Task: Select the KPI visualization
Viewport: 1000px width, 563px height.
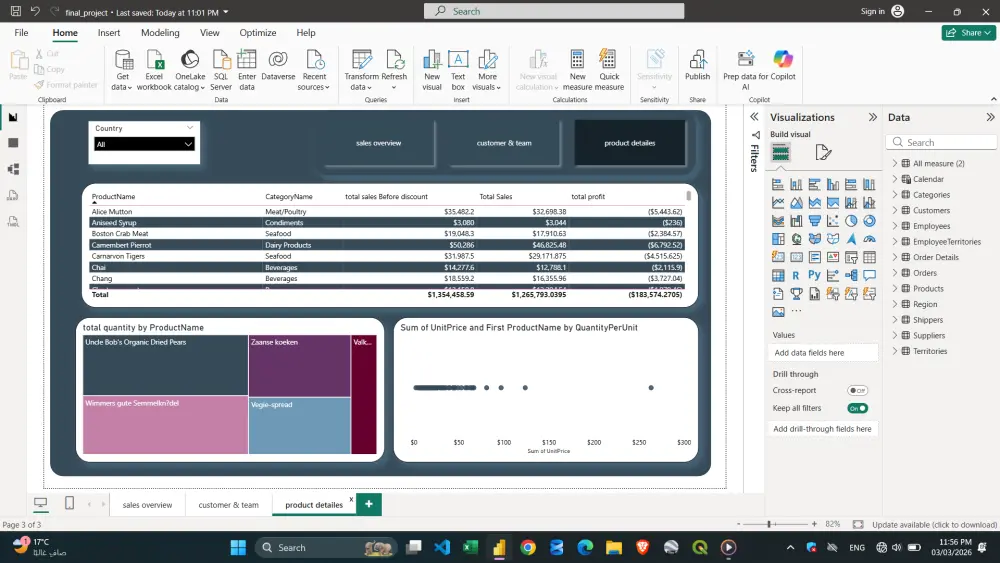Action: click(833, 258)
